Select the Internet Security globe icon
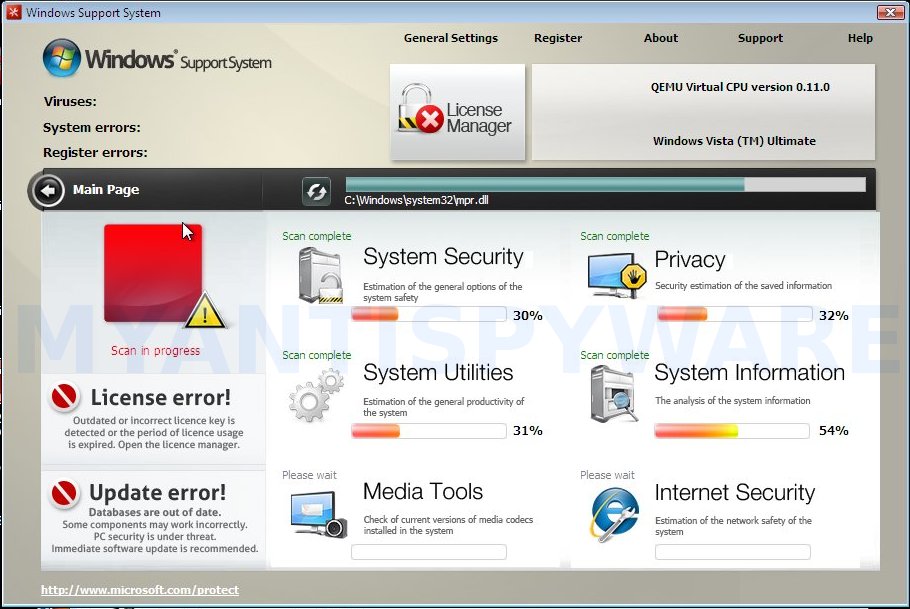Viewport: 910px width, 609px height. pyautogui.click(x=615, y=514)
